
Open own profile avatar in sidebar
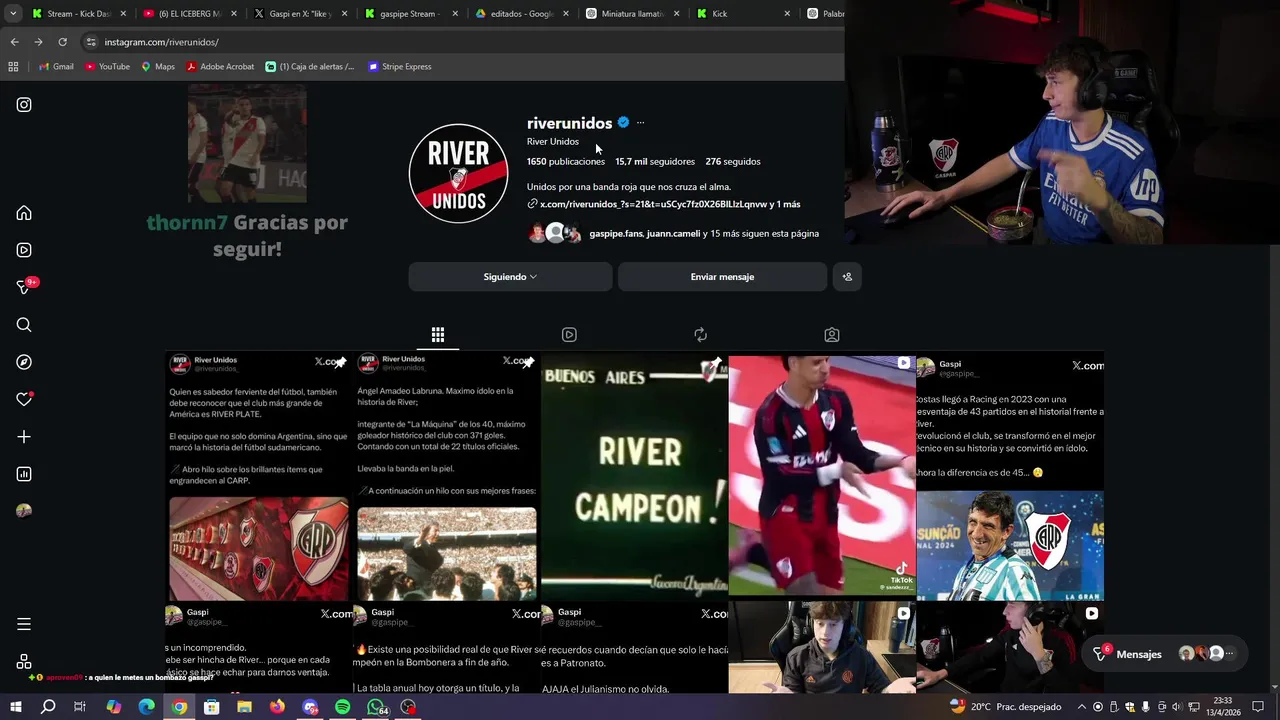click(24, 511)
